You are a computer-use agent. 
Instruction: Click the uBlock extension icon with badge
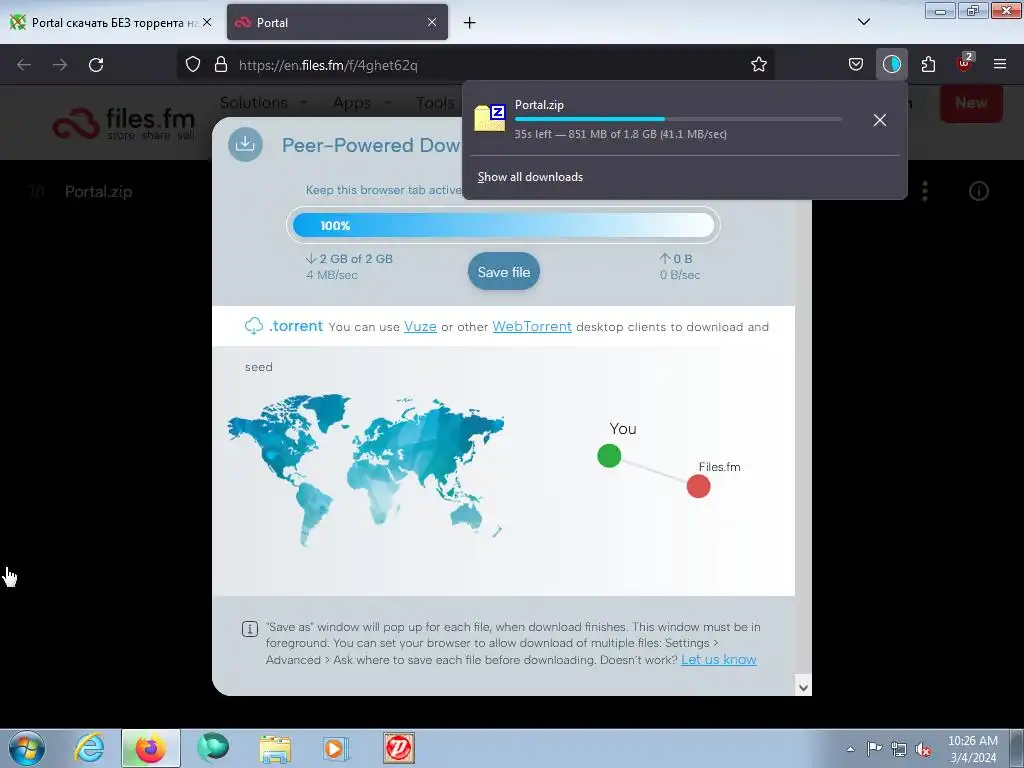coord(965,63)
